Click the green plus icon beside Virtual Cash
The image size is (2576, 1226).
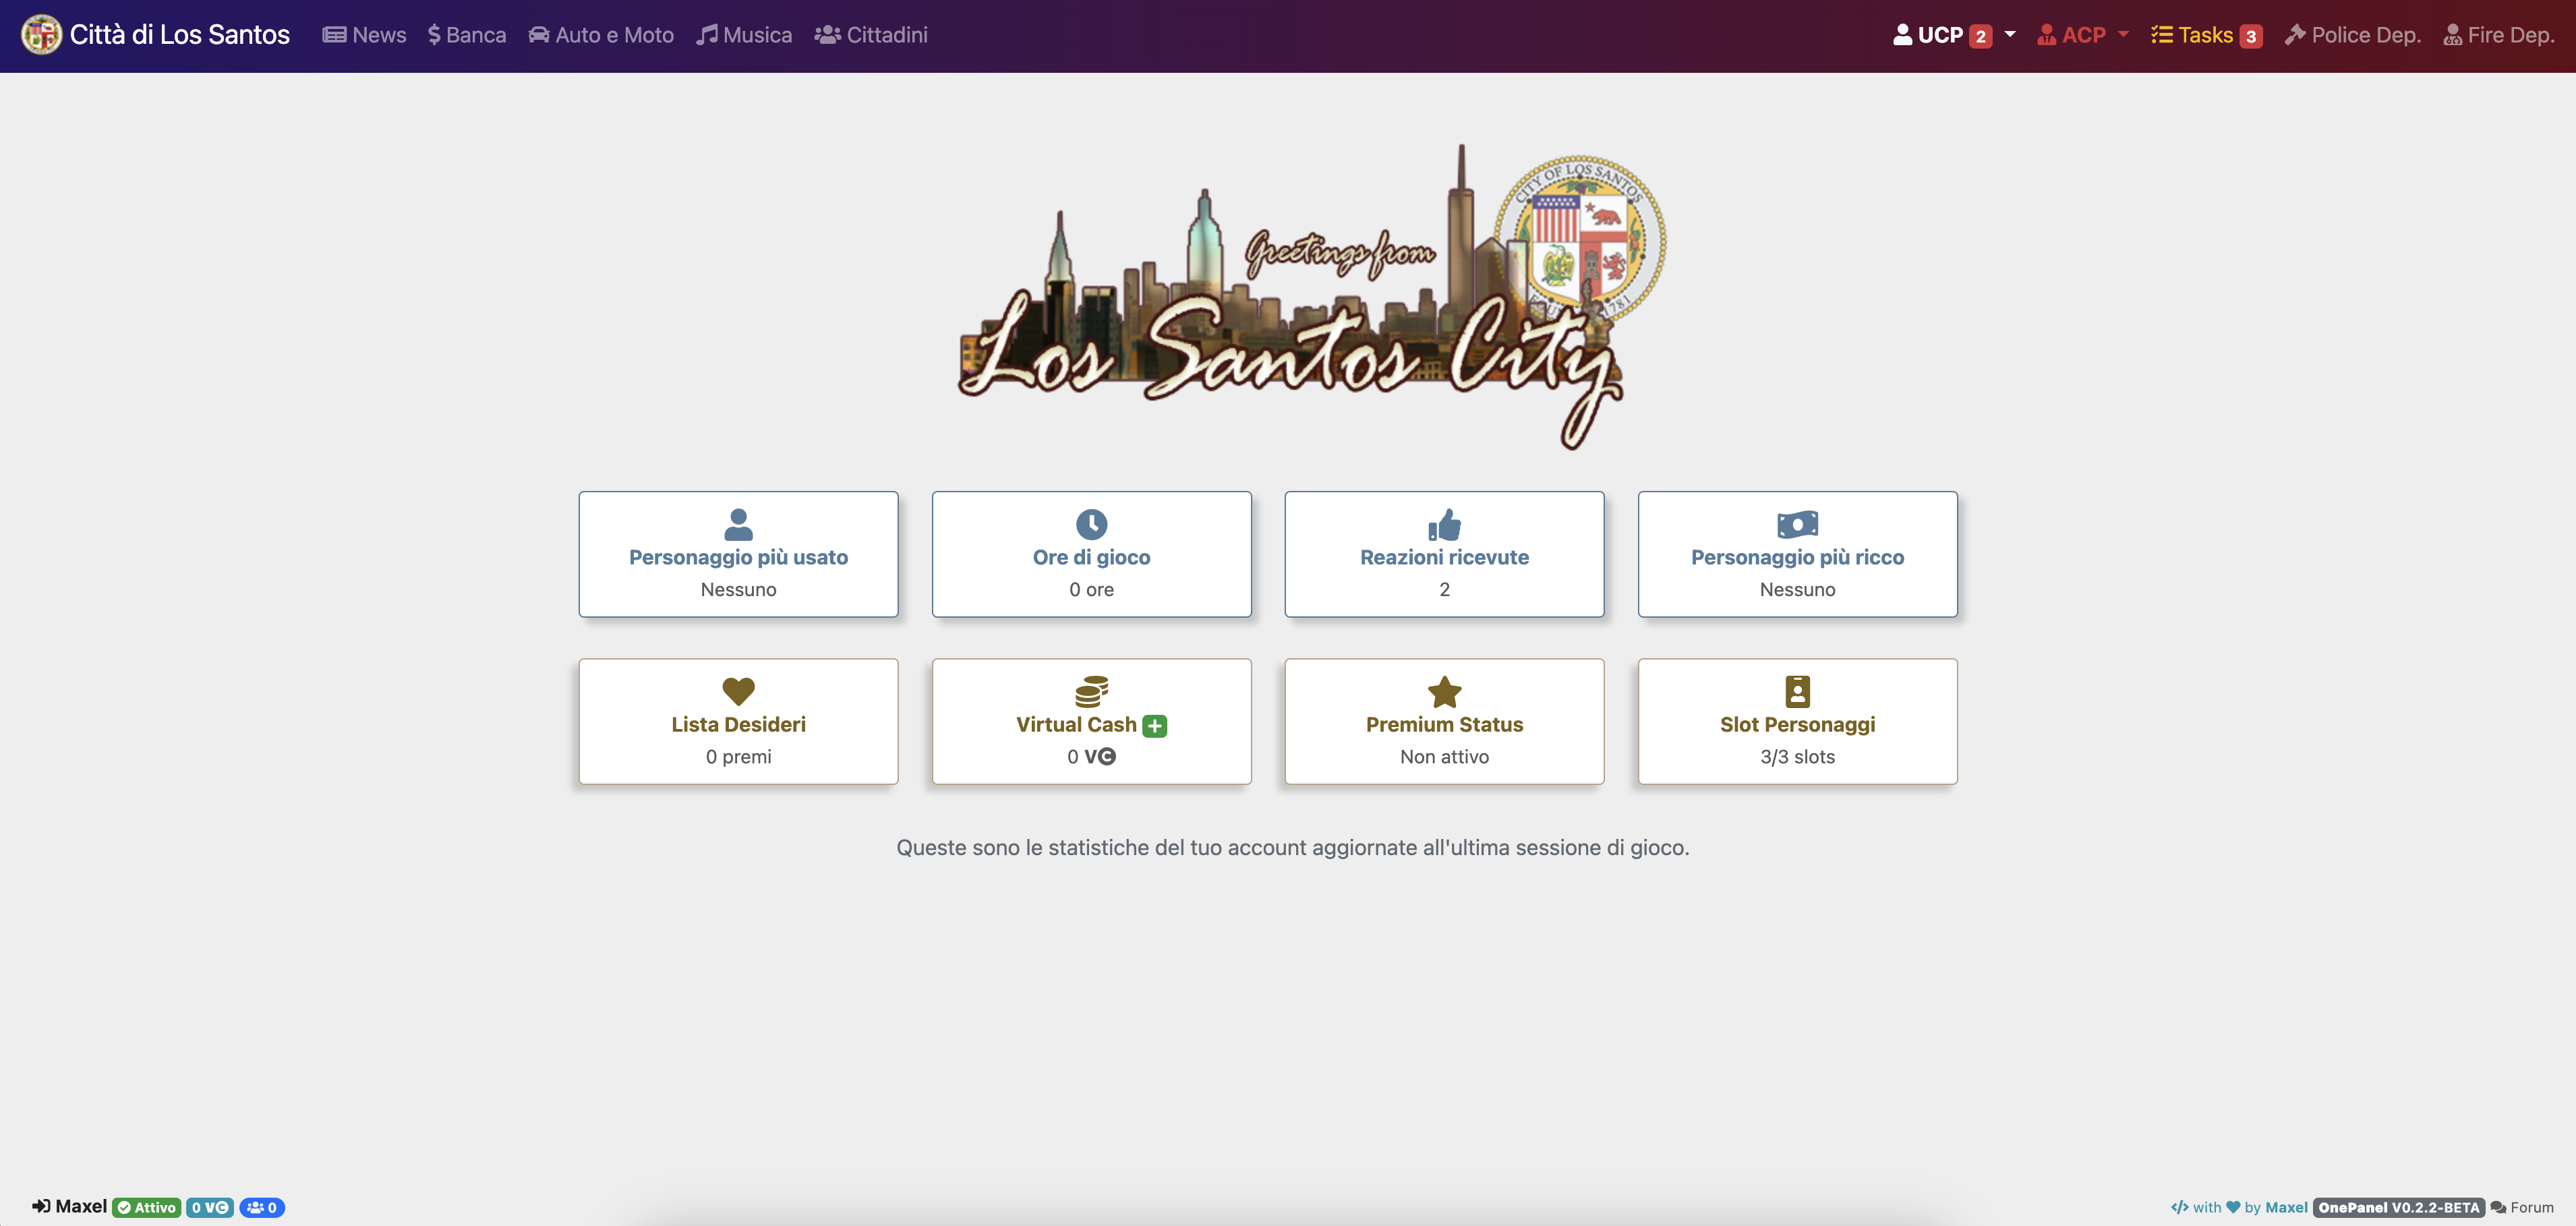(1155, 726)
